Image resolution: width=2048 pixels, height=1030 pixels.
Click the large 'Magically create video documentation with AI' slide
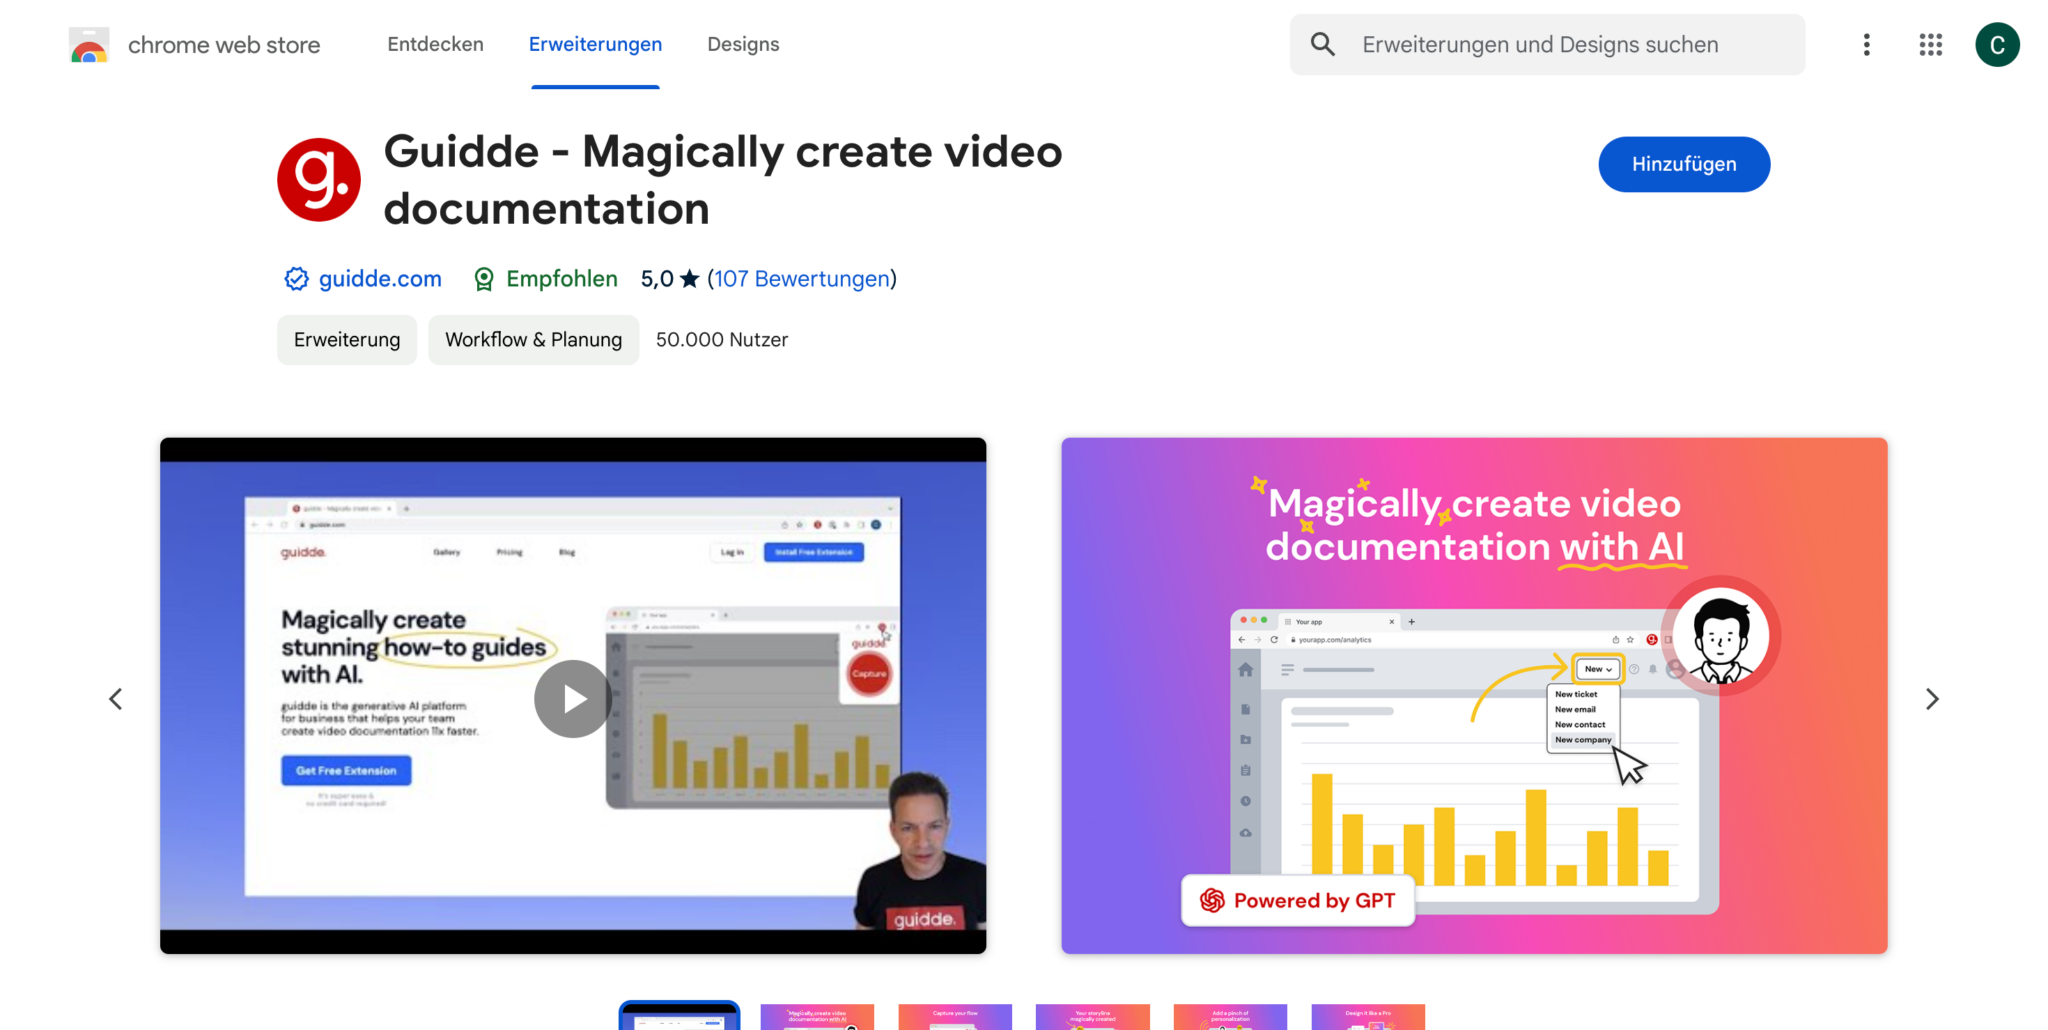[1474, 695]
